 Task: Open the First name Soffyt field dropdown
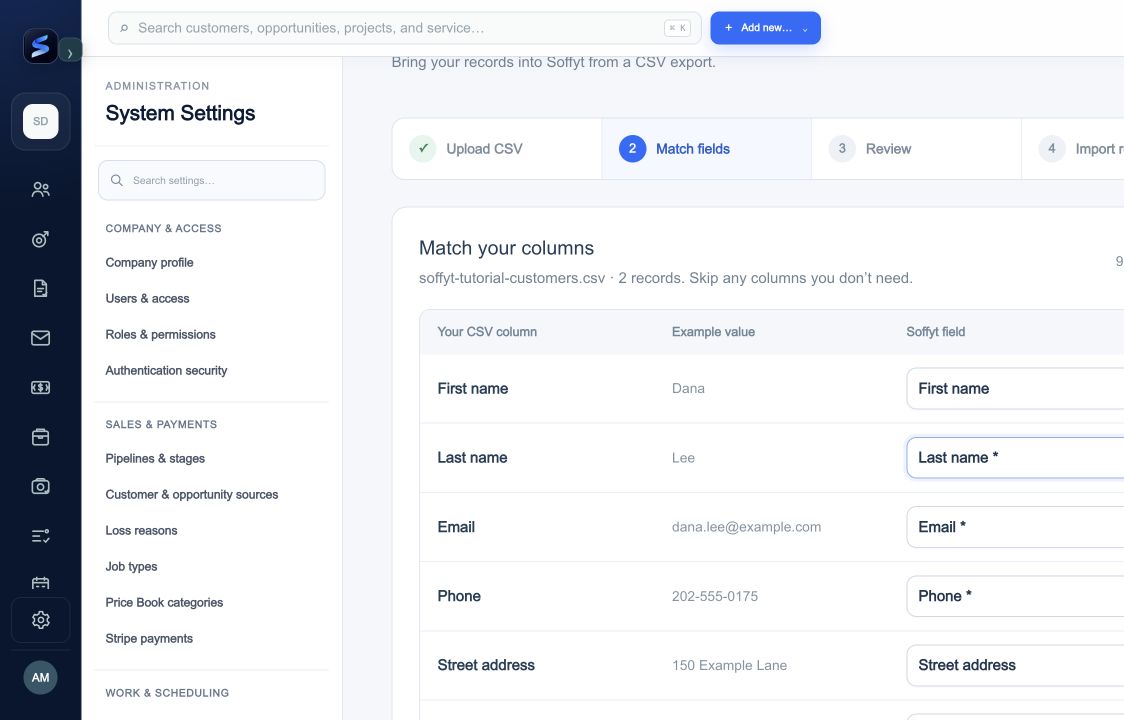pos(1015,388)
